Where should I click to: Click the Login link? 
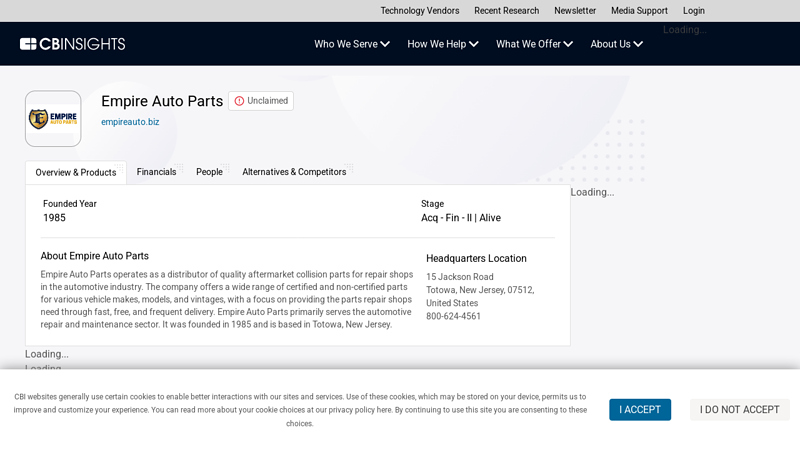[694, 11]
